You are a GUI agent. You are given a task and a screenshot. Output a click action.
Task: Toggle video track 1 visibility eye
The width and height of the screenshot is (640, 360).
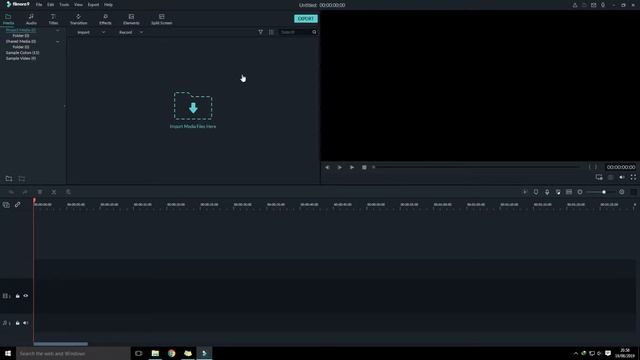point(26,296)
